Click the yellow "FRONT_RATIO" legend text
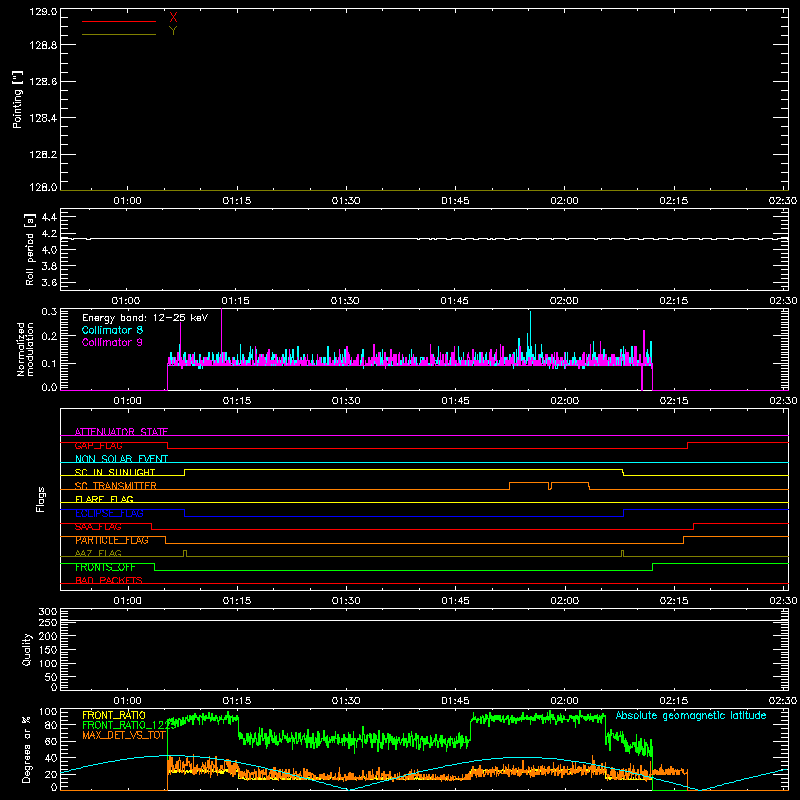 114,715
